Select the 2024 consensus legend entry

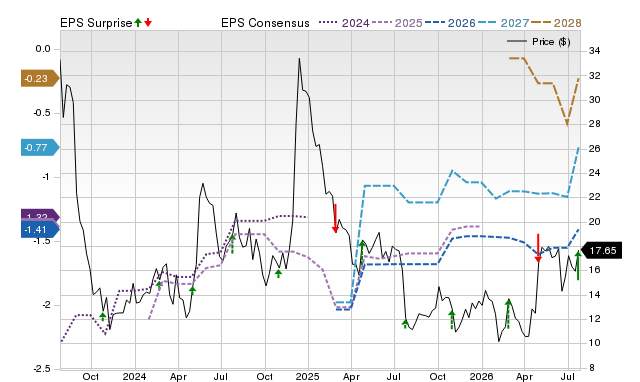pyautogui.click(x=344, y=23)
